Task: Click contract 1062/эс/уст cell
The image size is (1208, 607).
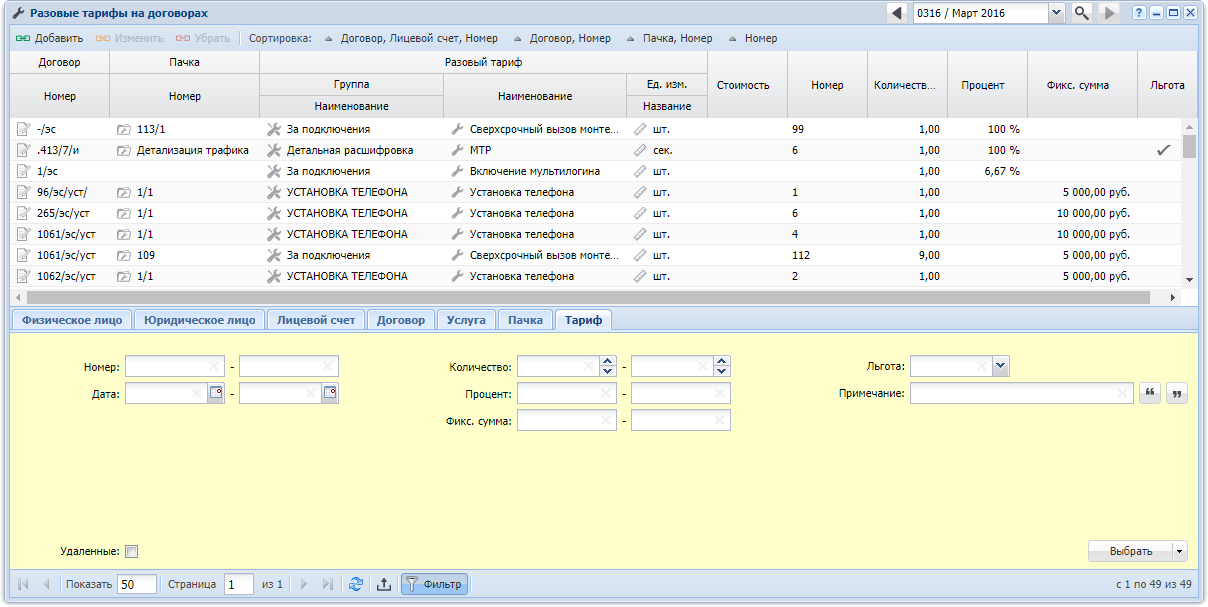Action: (x=59, y=276)
